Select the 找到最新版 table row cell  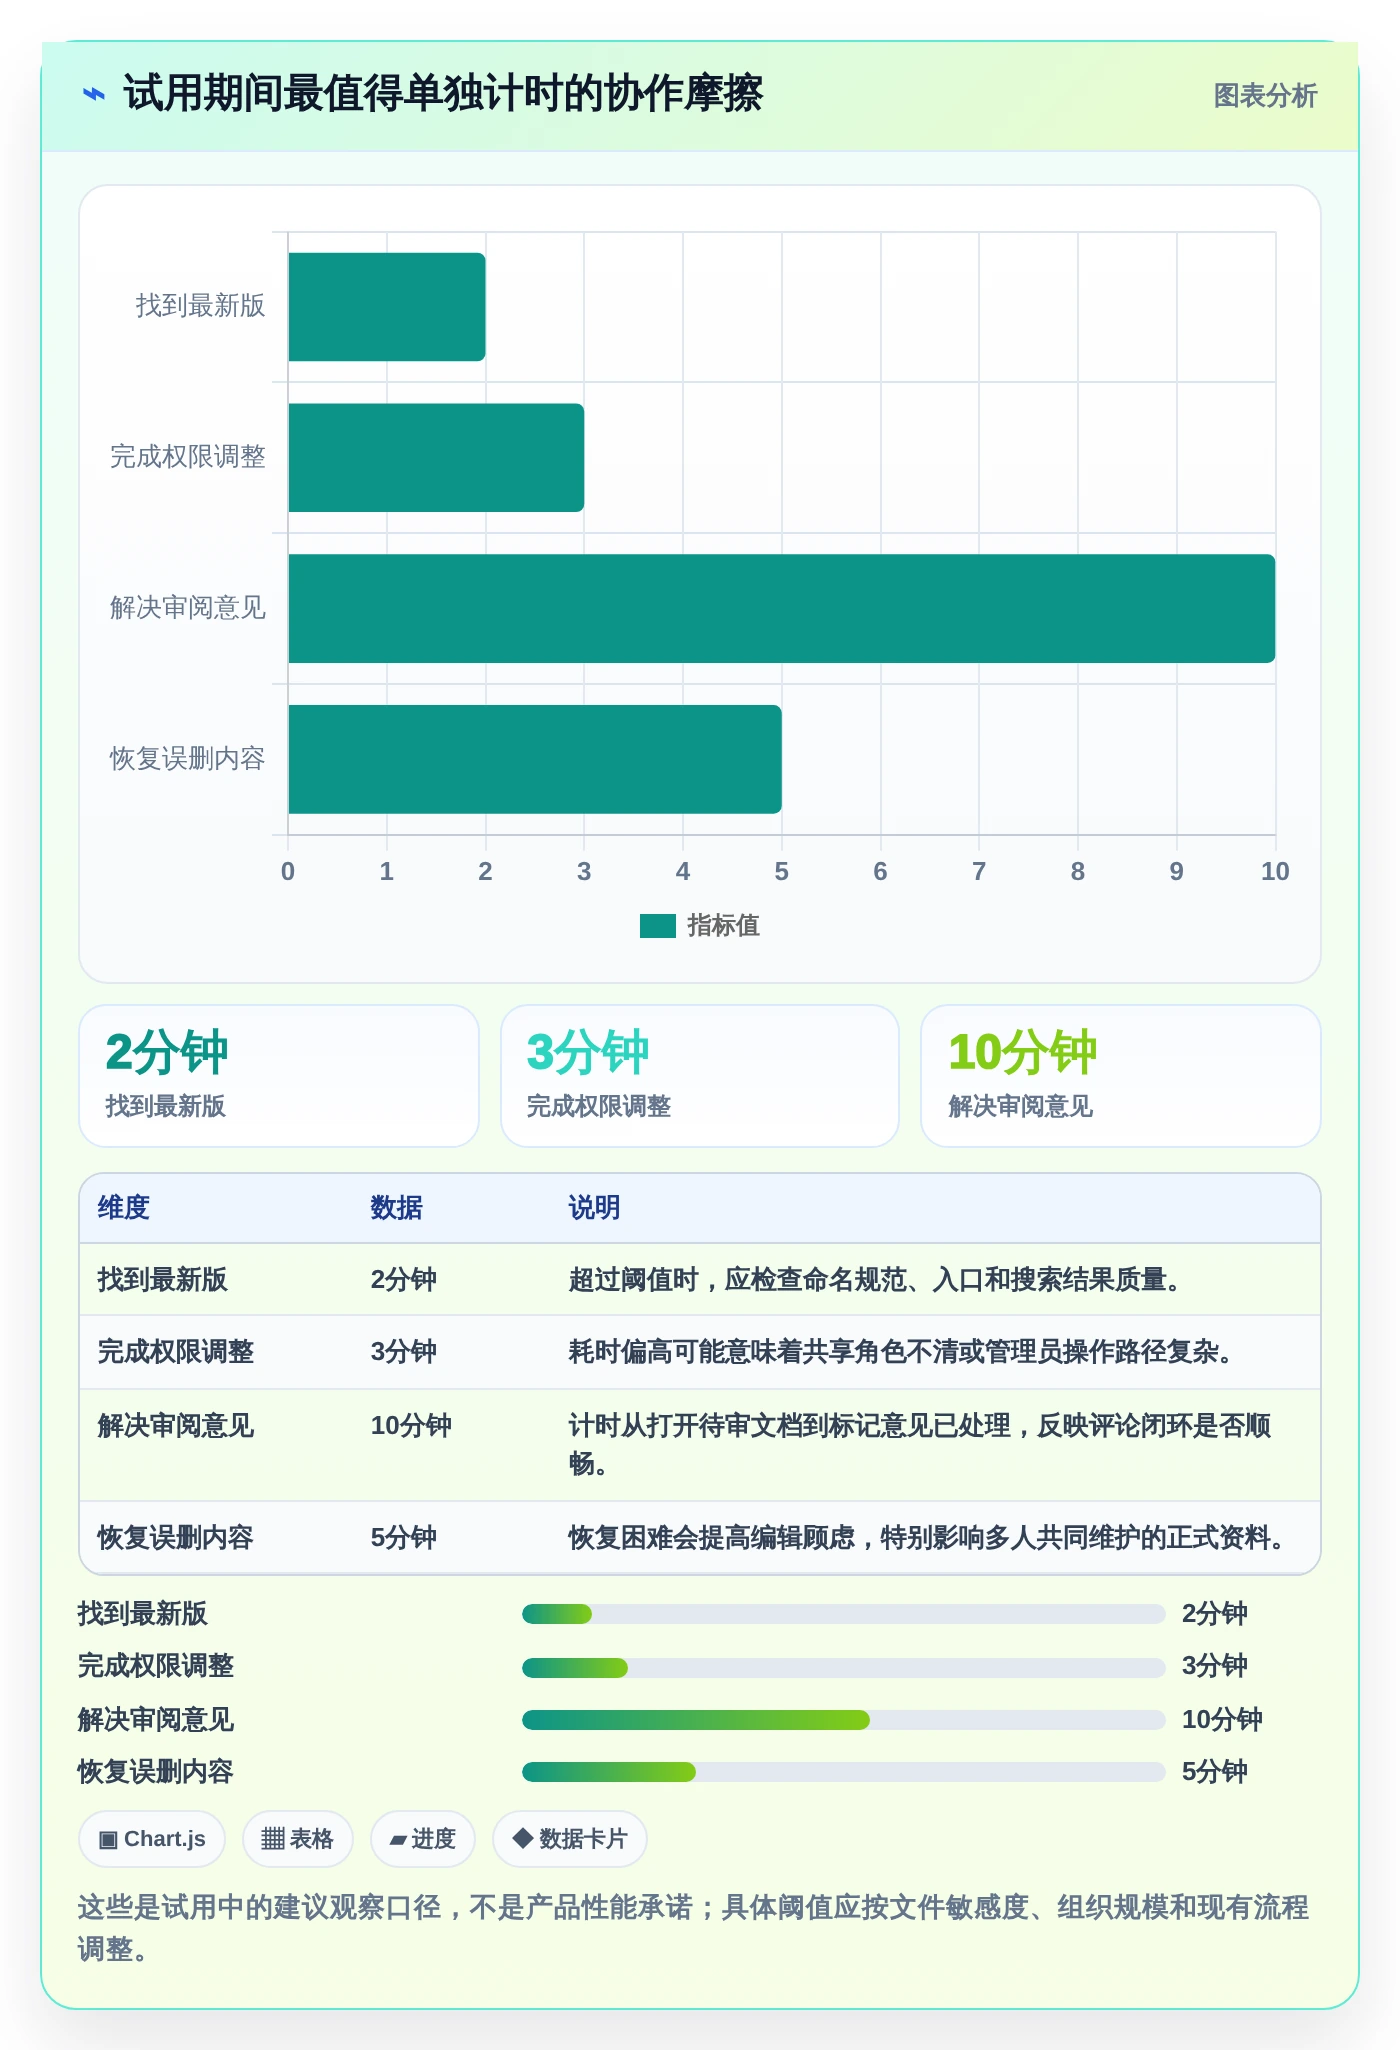(163, 1280)
